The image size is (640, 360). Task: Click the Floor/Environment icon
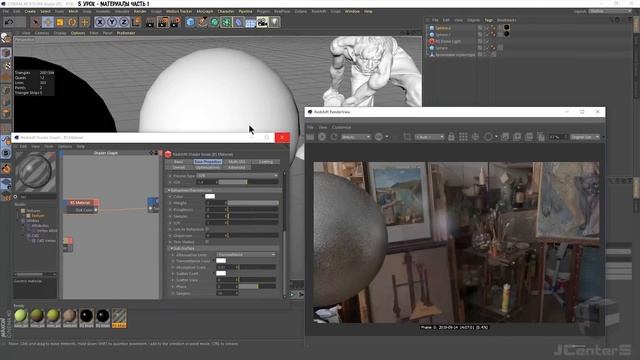pyautogui.click(x=250, y=22)
